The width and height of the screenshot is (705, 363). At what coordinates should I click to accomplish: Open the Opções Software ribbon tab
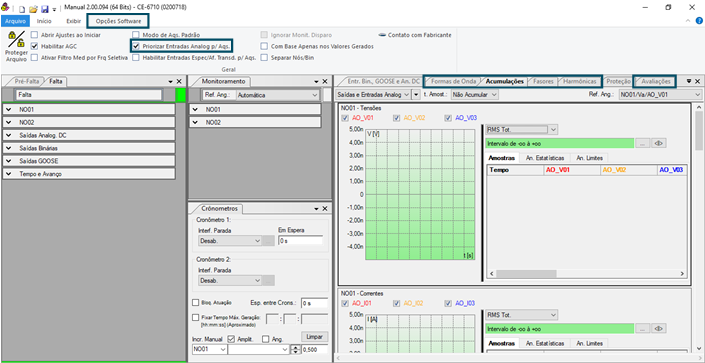118,21
